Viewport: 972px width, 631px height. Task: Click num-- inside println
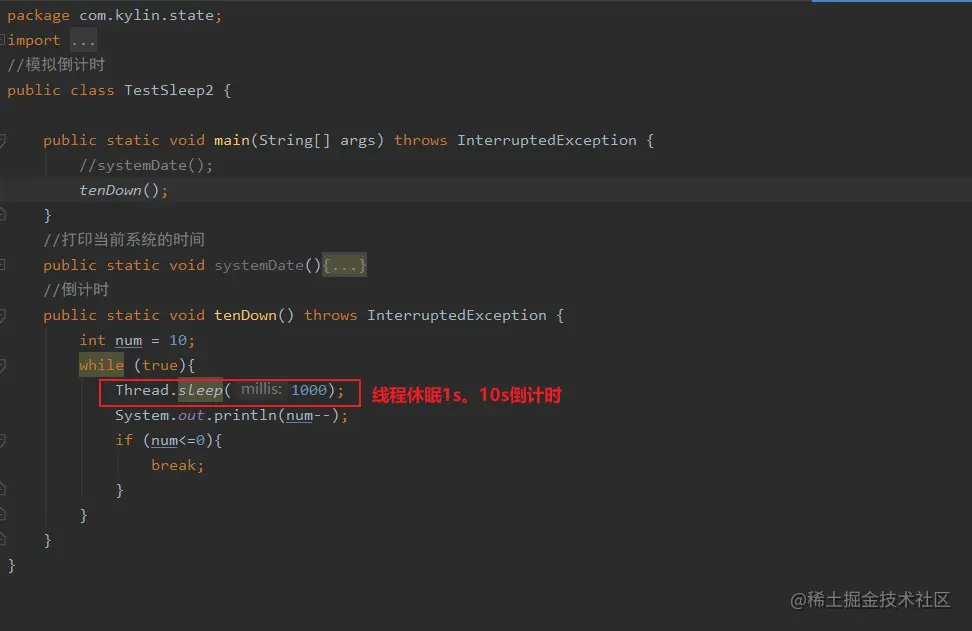pyautogui.click(x=308, y=415)
